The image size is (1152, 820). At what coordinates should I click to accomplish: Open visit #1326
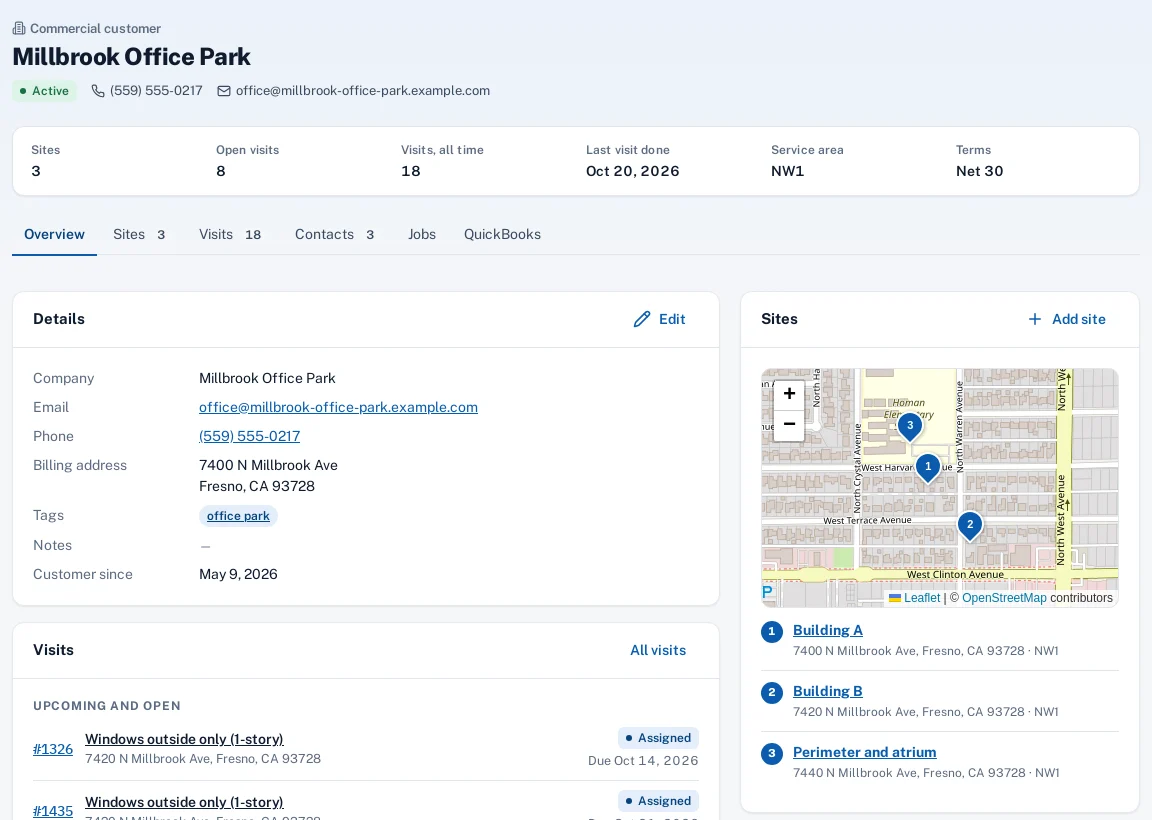tap(53, 749)
